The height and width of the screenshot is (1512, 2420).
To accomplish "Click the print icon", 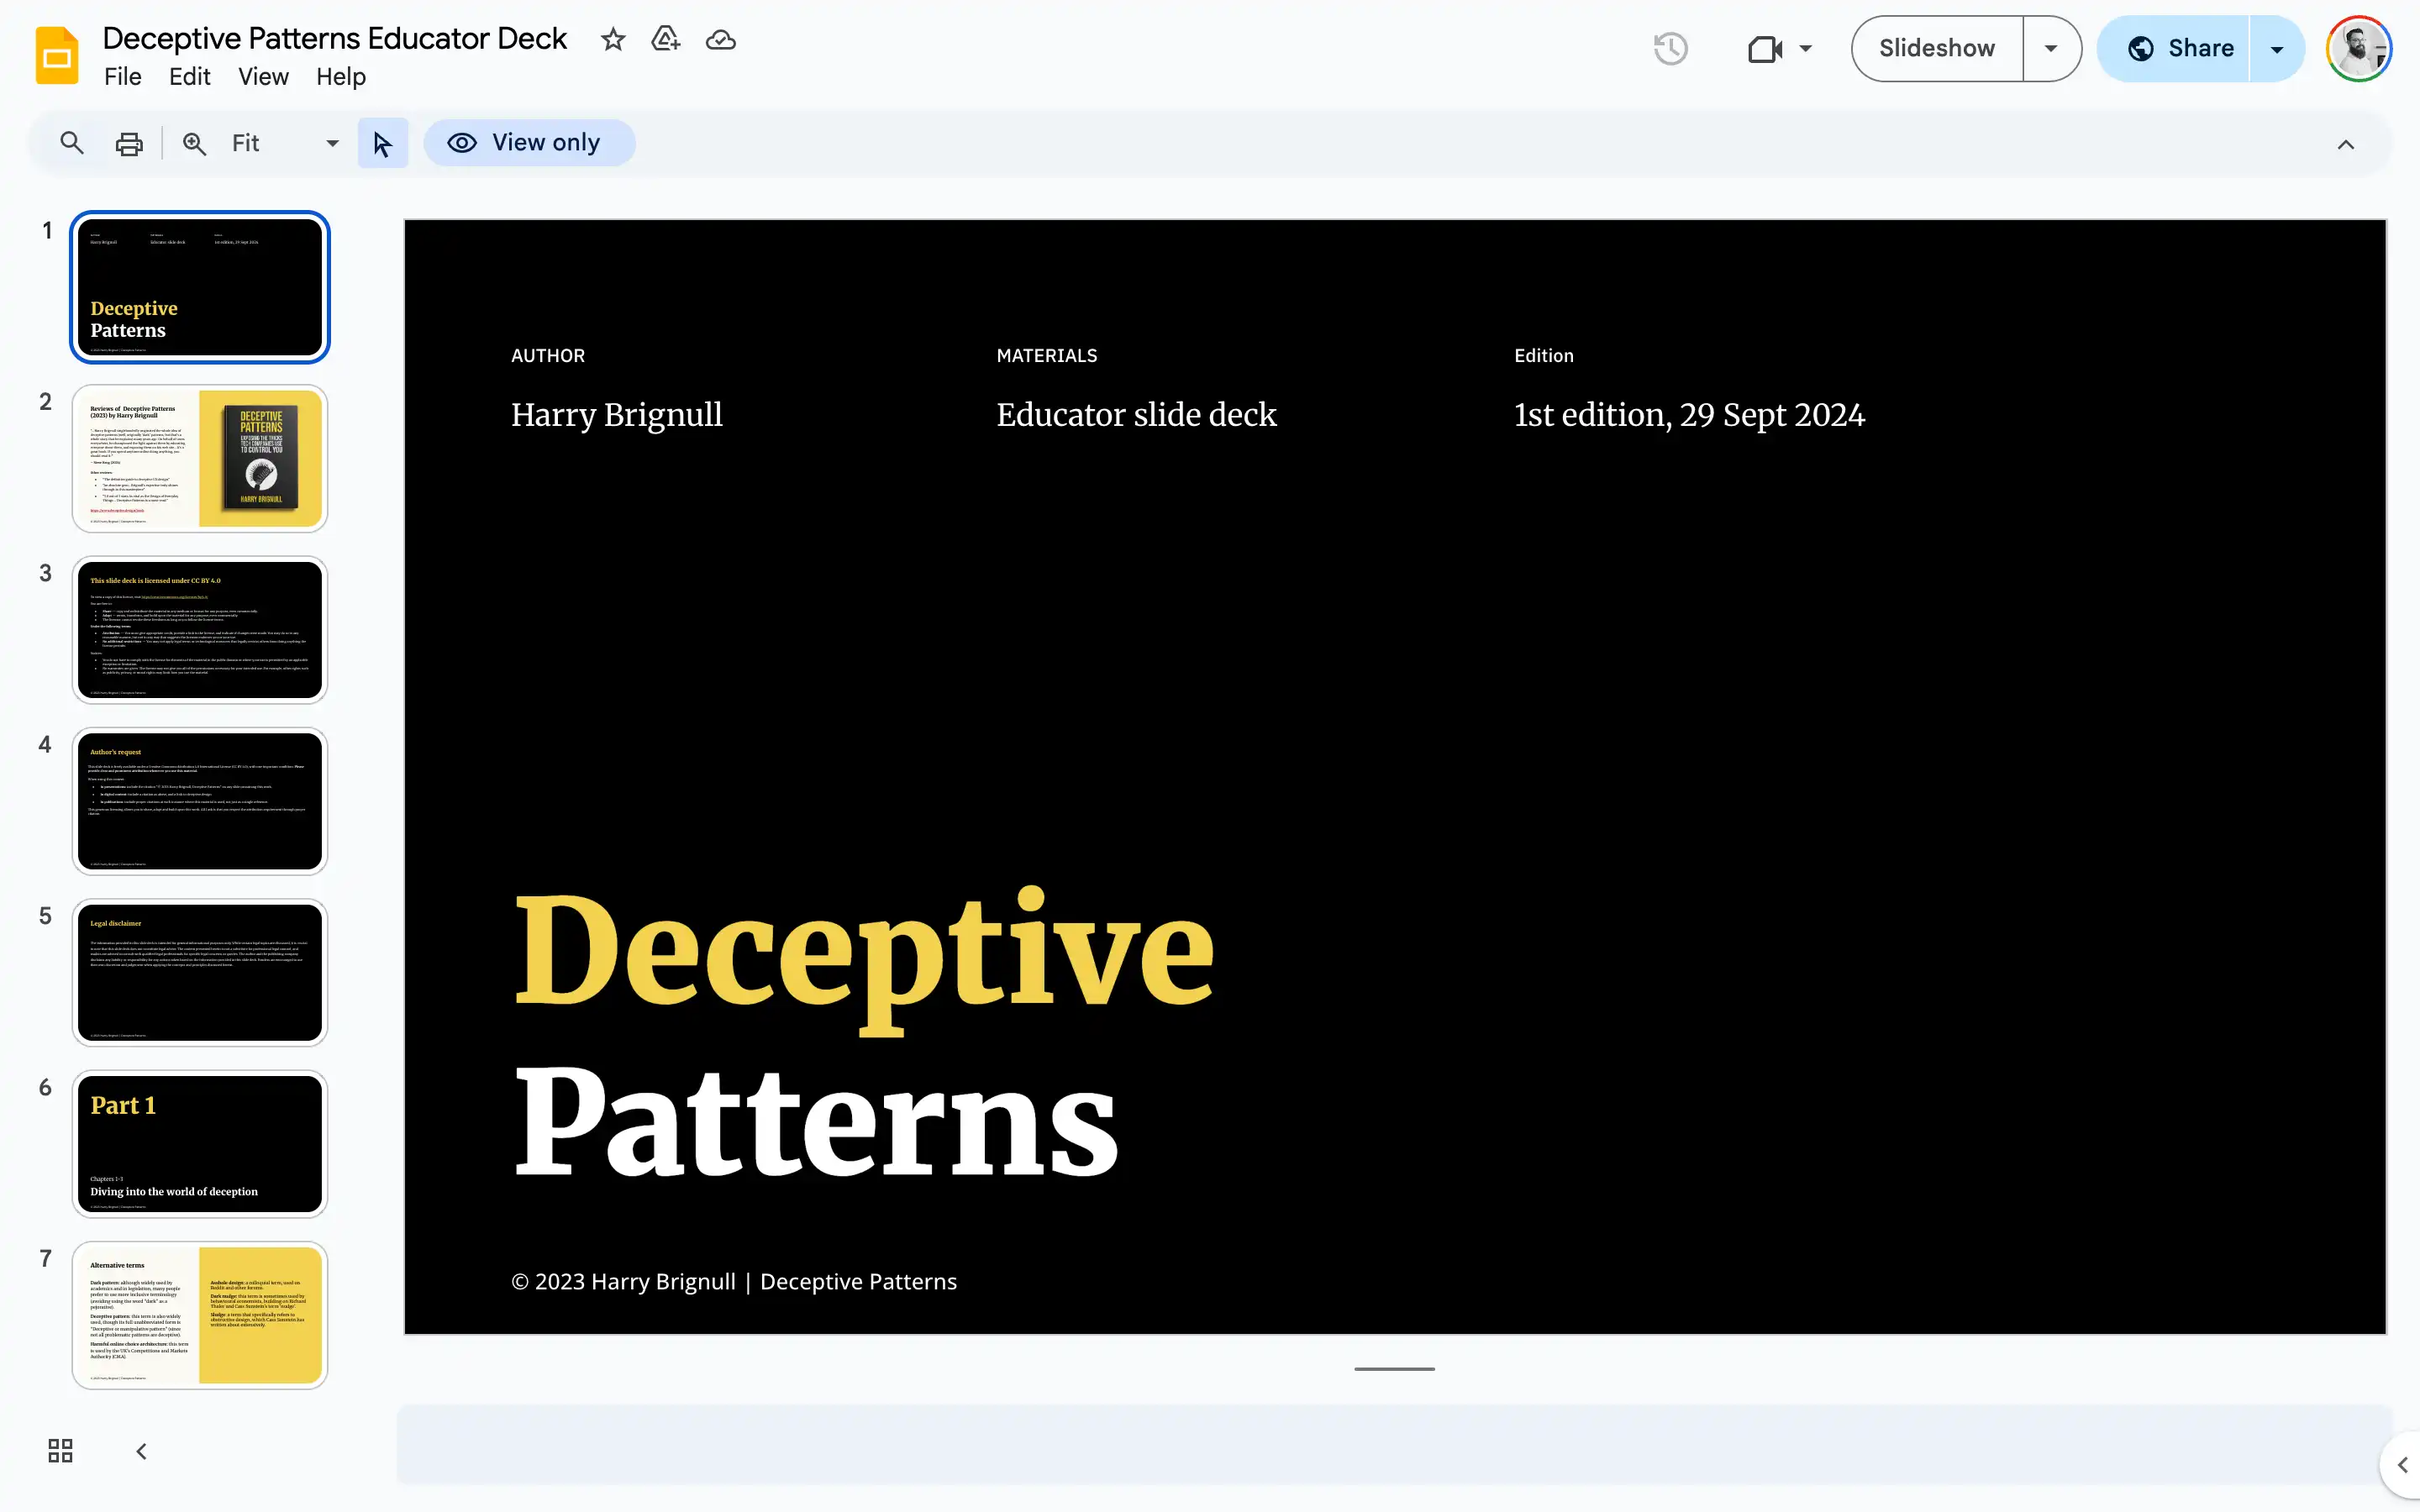I will (129, 143).
